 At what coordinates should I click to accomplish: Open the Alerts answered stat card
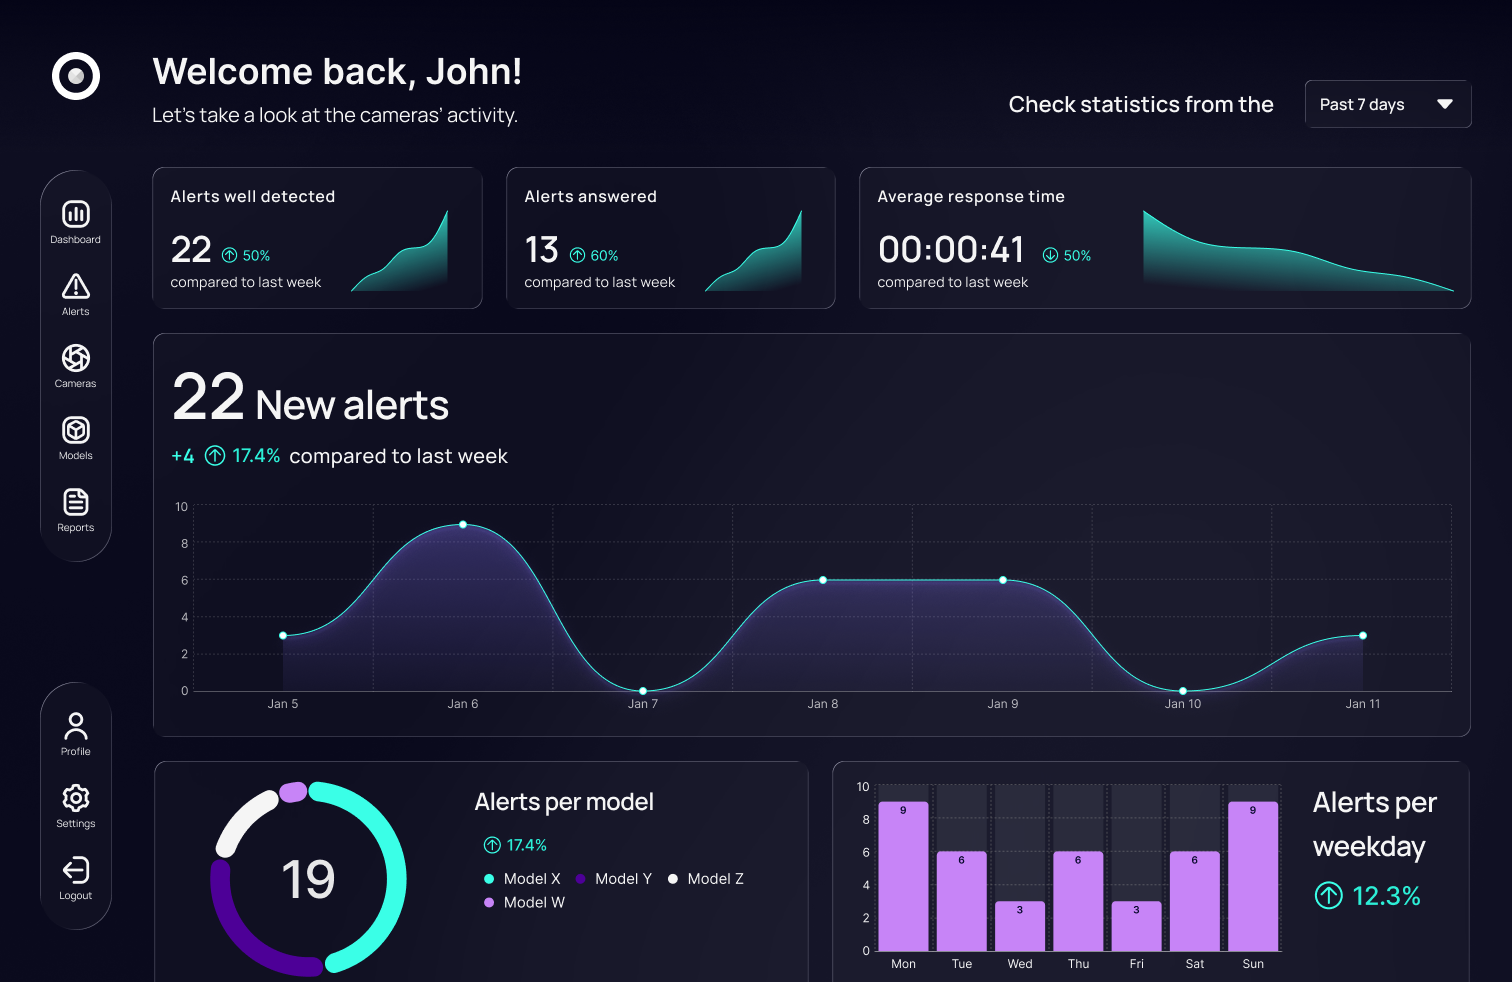[x=670, y=238]
